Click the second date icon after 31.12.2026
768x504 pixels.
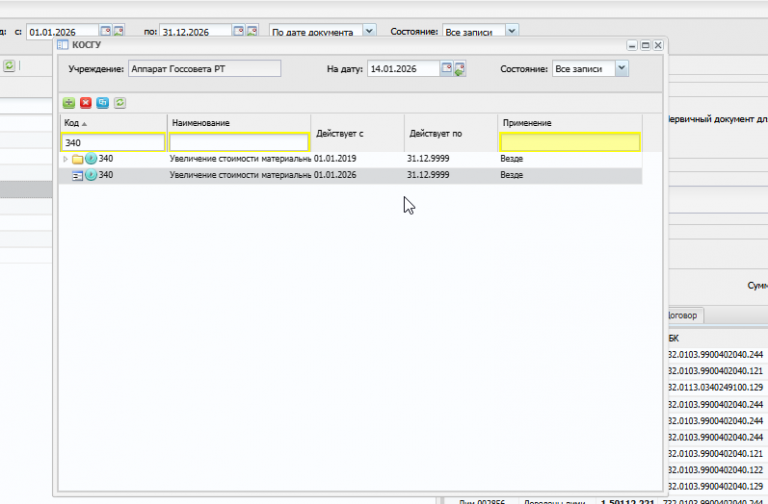tap(252, 31)
